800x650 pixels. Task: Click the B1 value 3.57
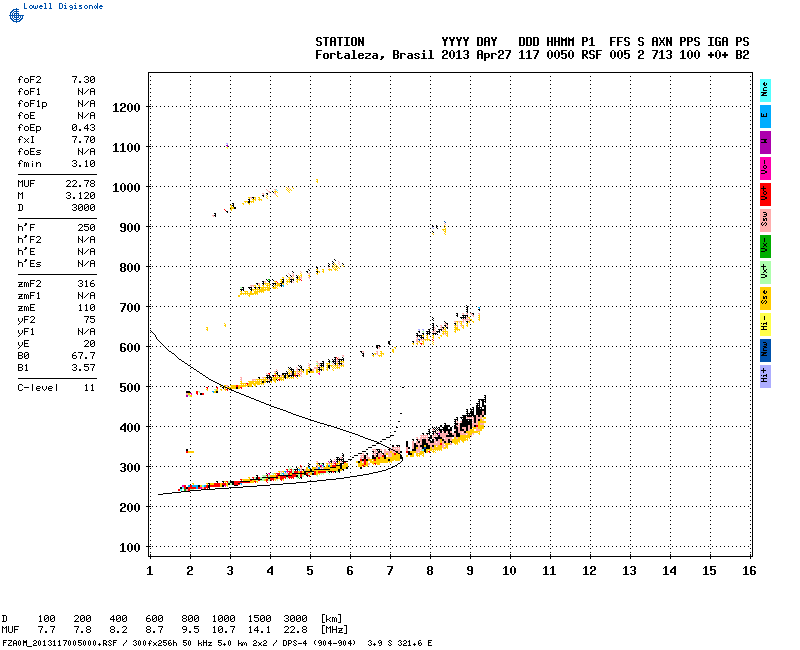click(83, 368)
